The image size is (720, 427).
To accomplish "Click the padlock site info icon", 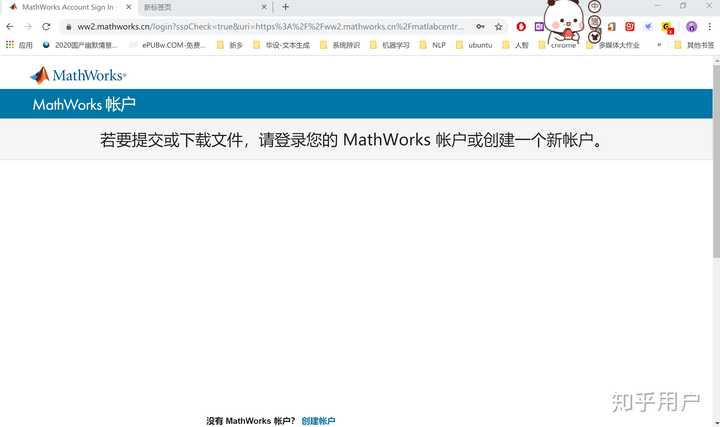I will (68, 27).
